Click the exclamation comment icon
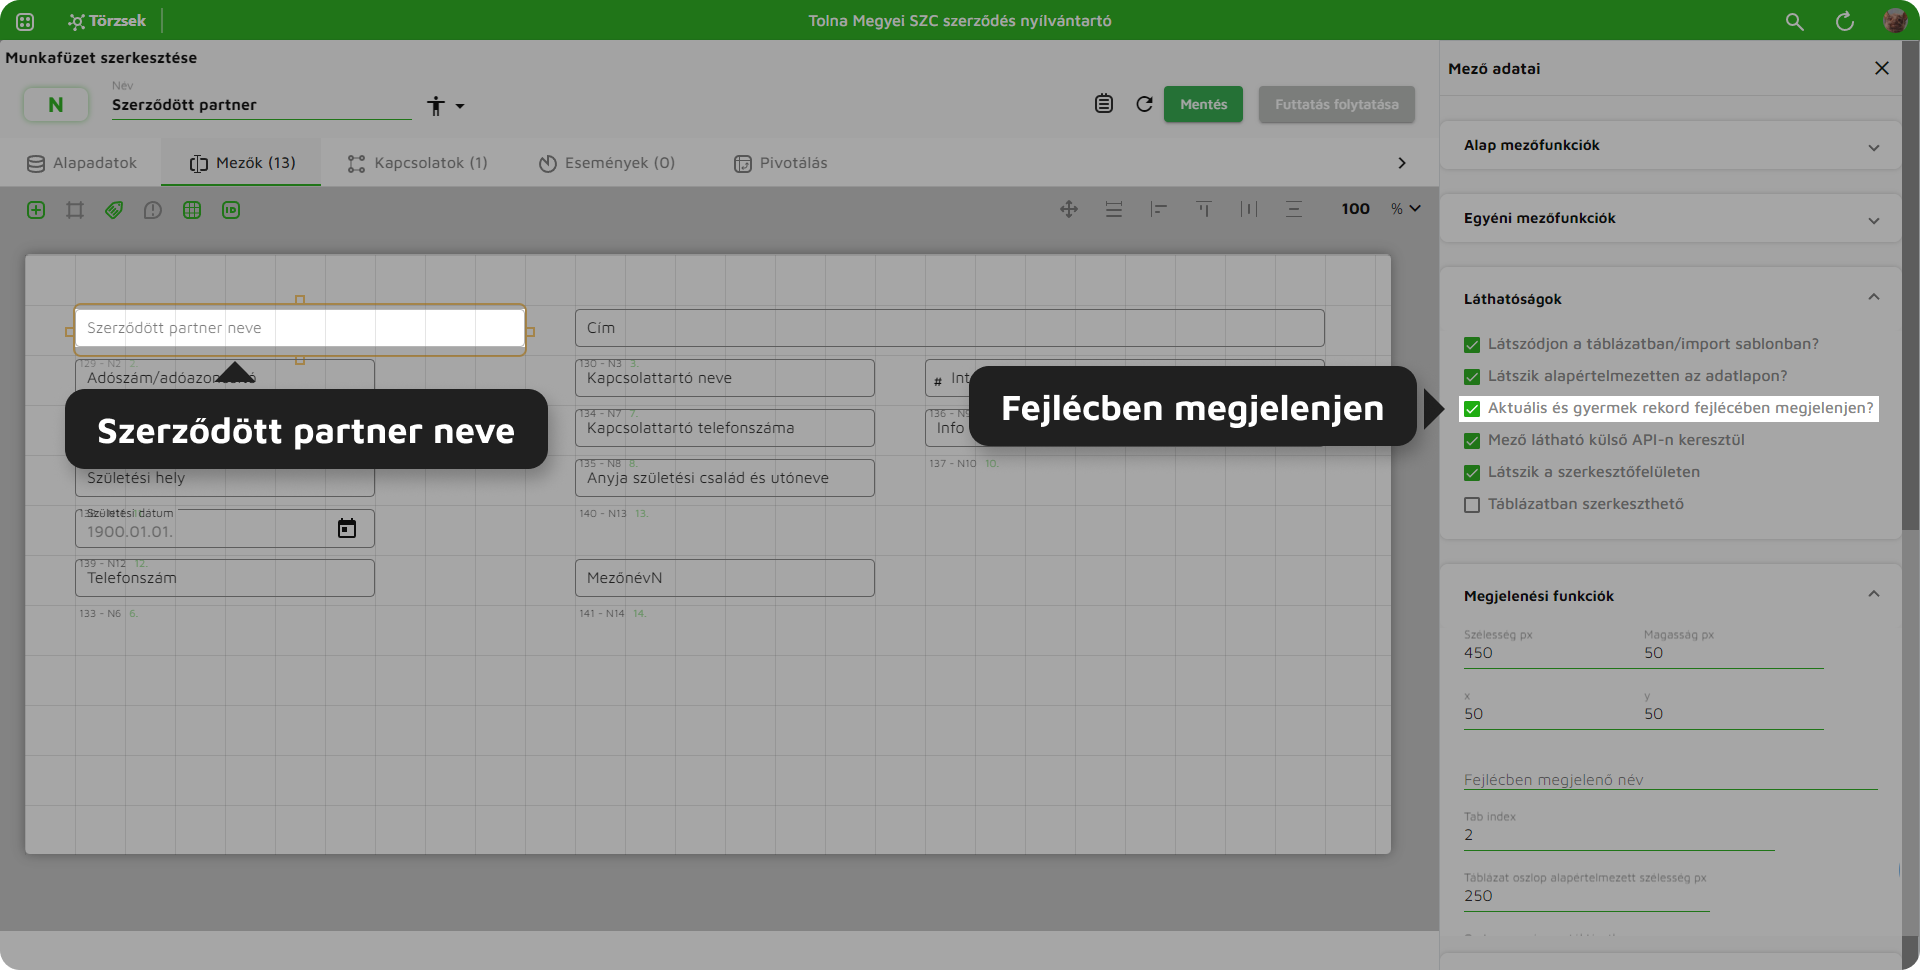Screen dimensions: 1920x970 pyautogui.click(x=153, y=210)
